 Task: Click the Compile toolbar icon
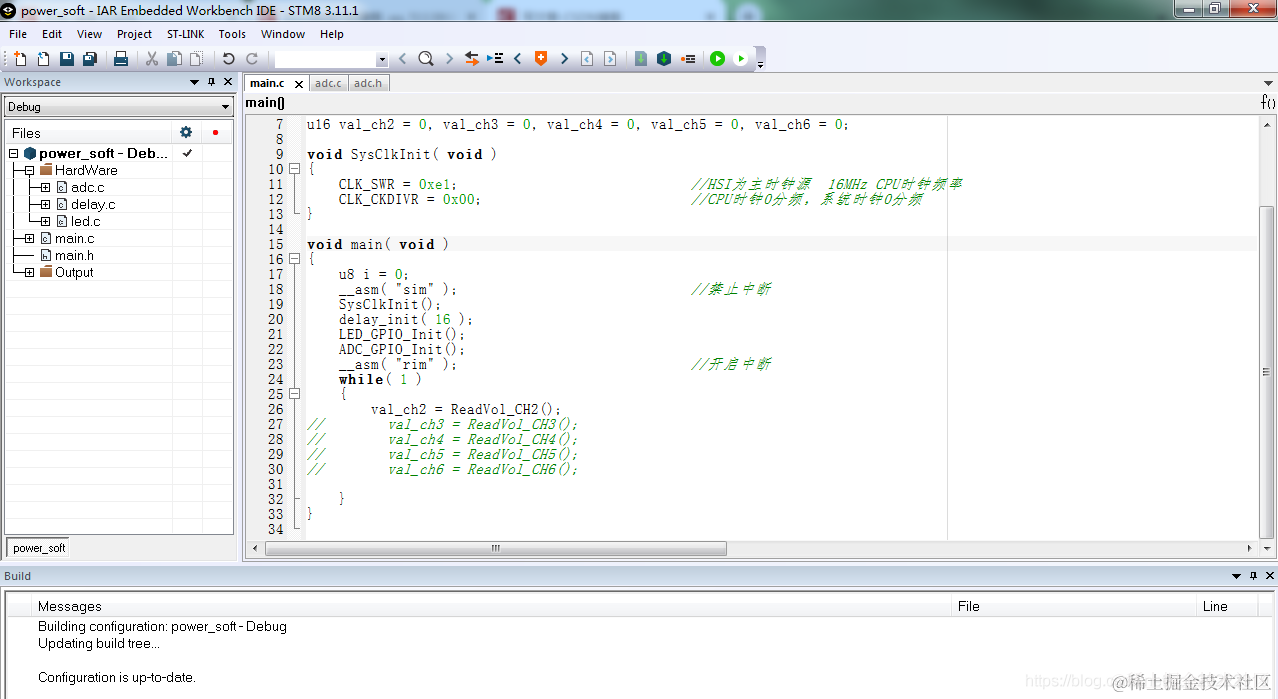[x=641, y=59]
